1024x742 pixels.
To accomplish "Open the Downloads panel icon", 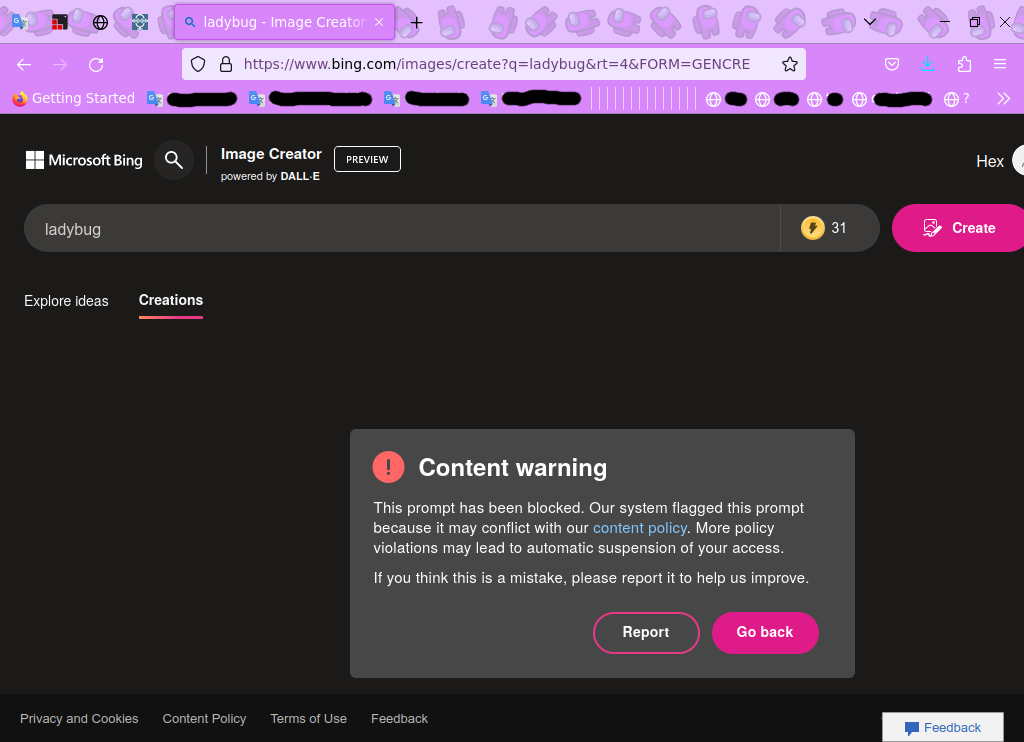I will [x=927, y=63].
